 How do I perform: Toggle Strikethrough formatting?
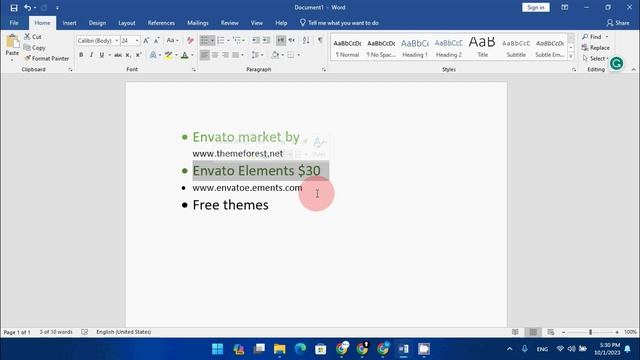tap(118, 55)
